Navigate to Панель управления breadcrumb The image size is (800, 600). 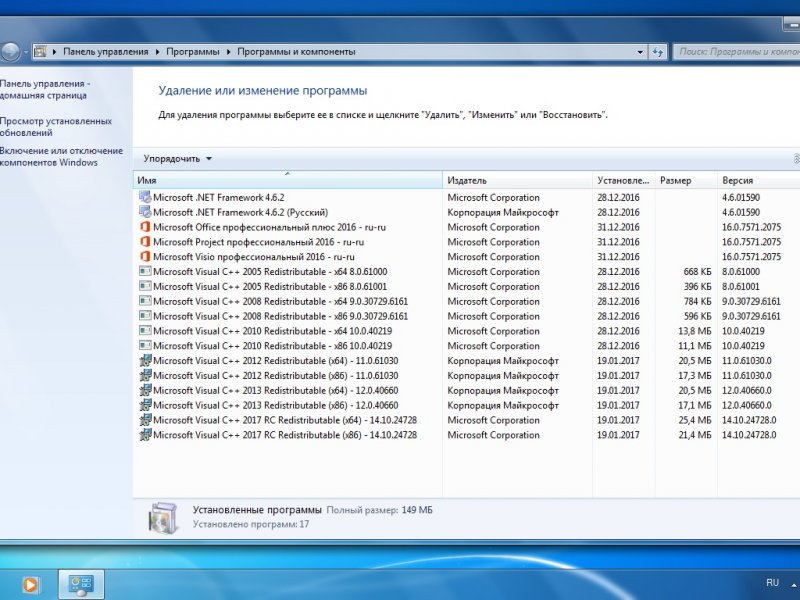(106, 52)
